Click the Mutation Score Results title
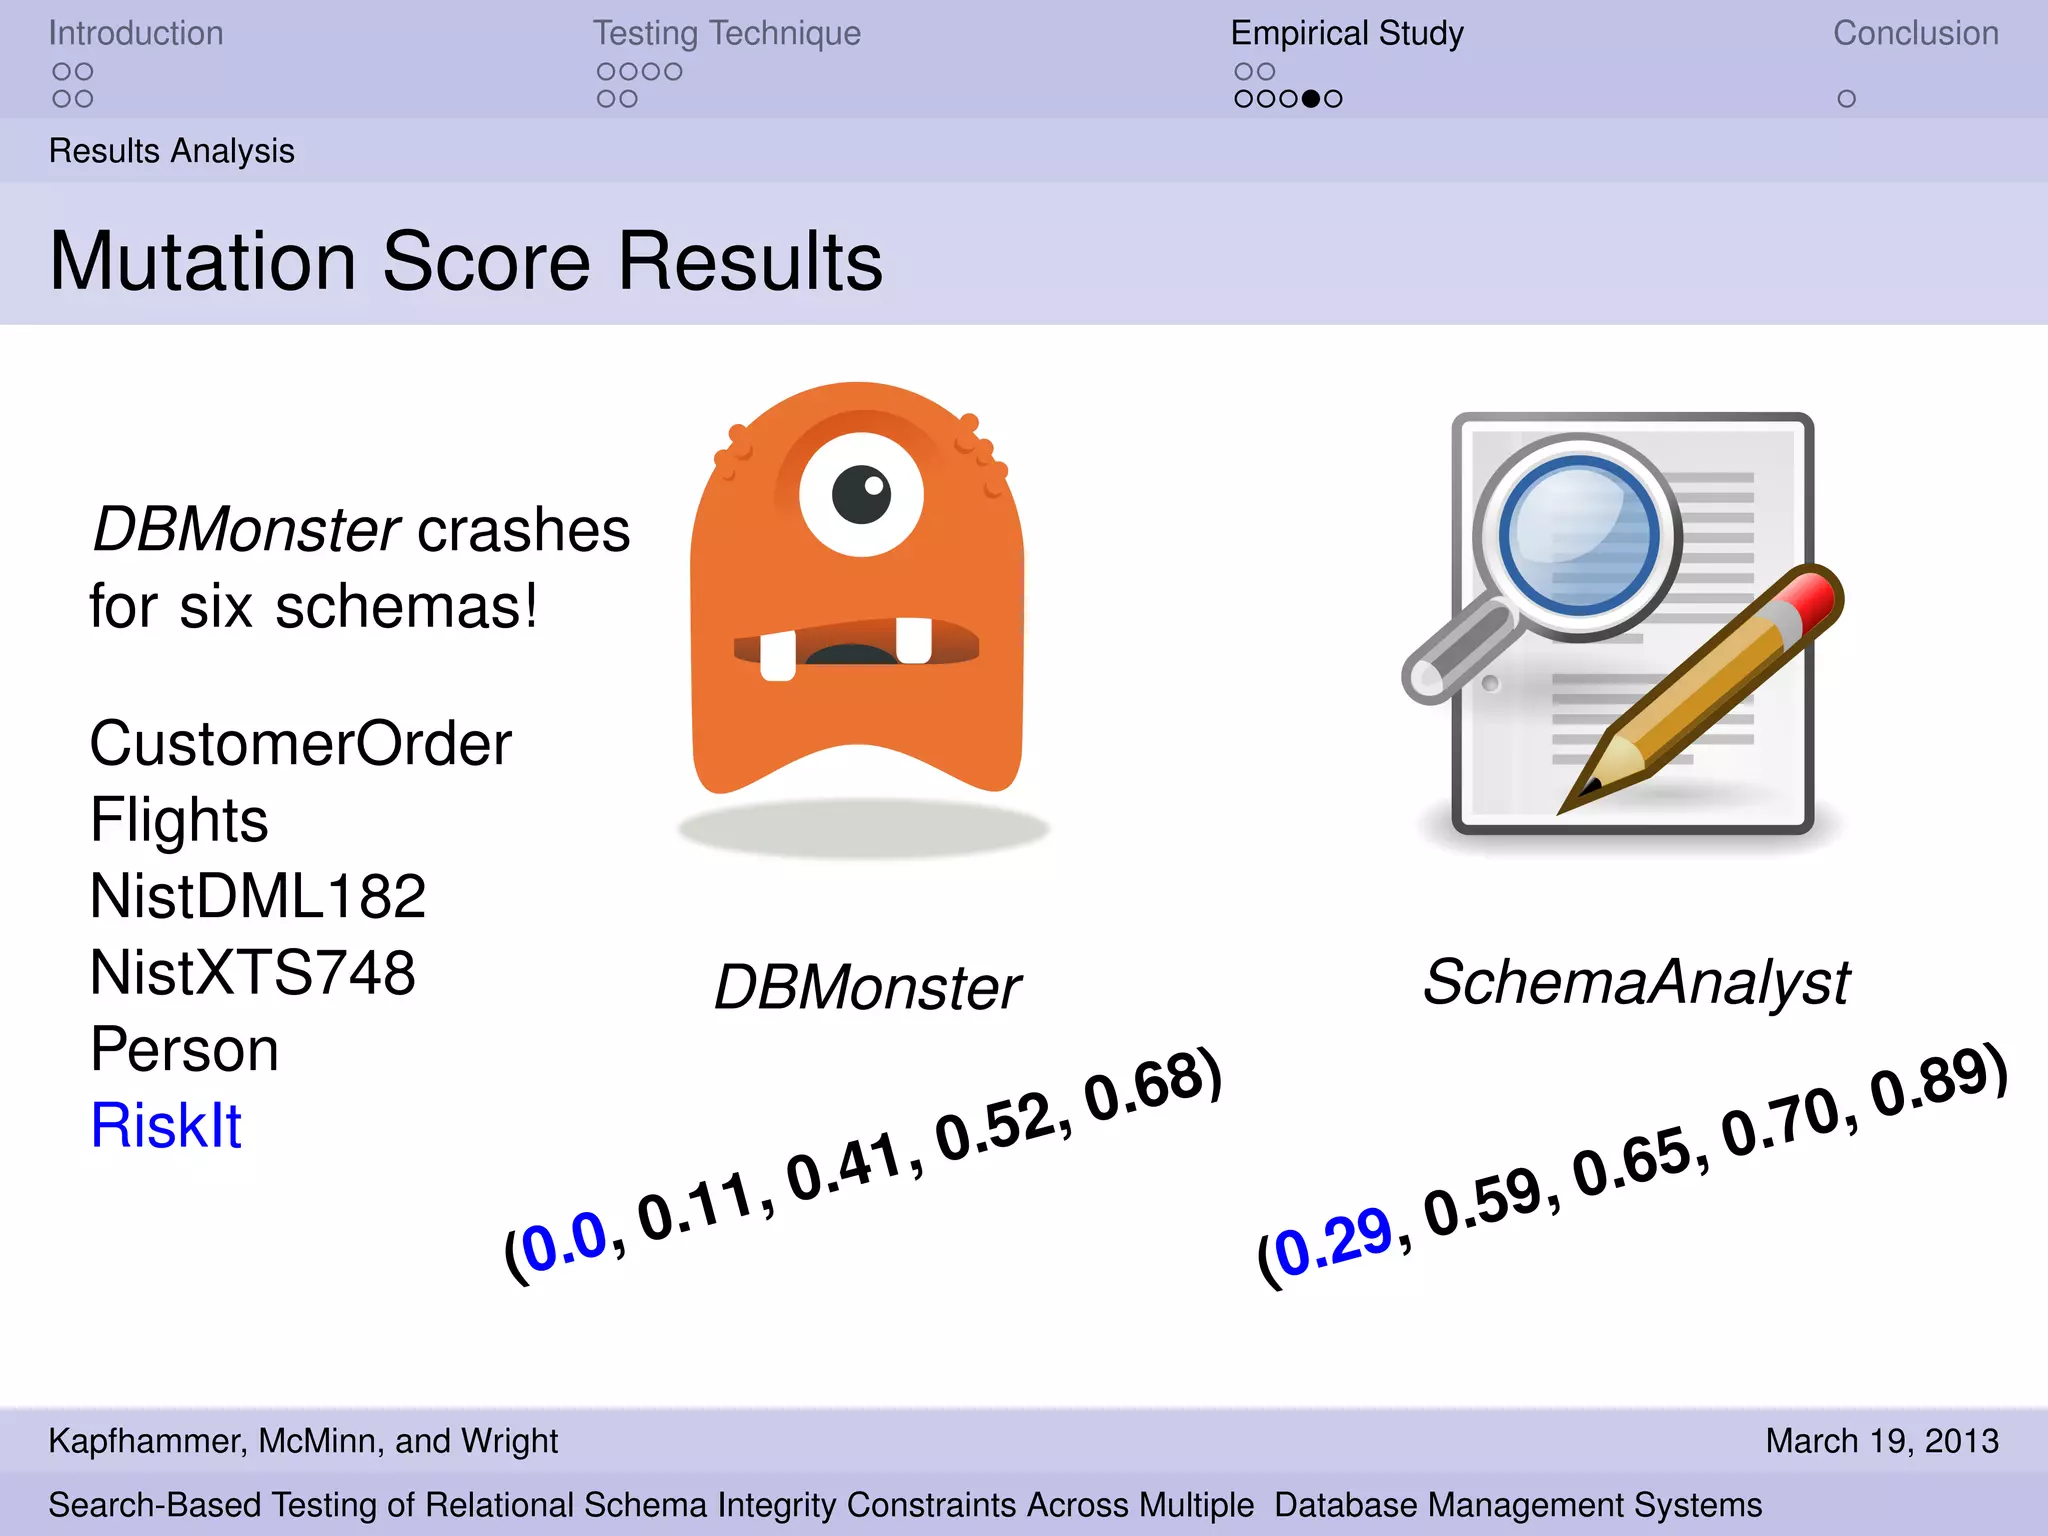This screenshot has height=1536, width=2048. [x=466, y=261]
